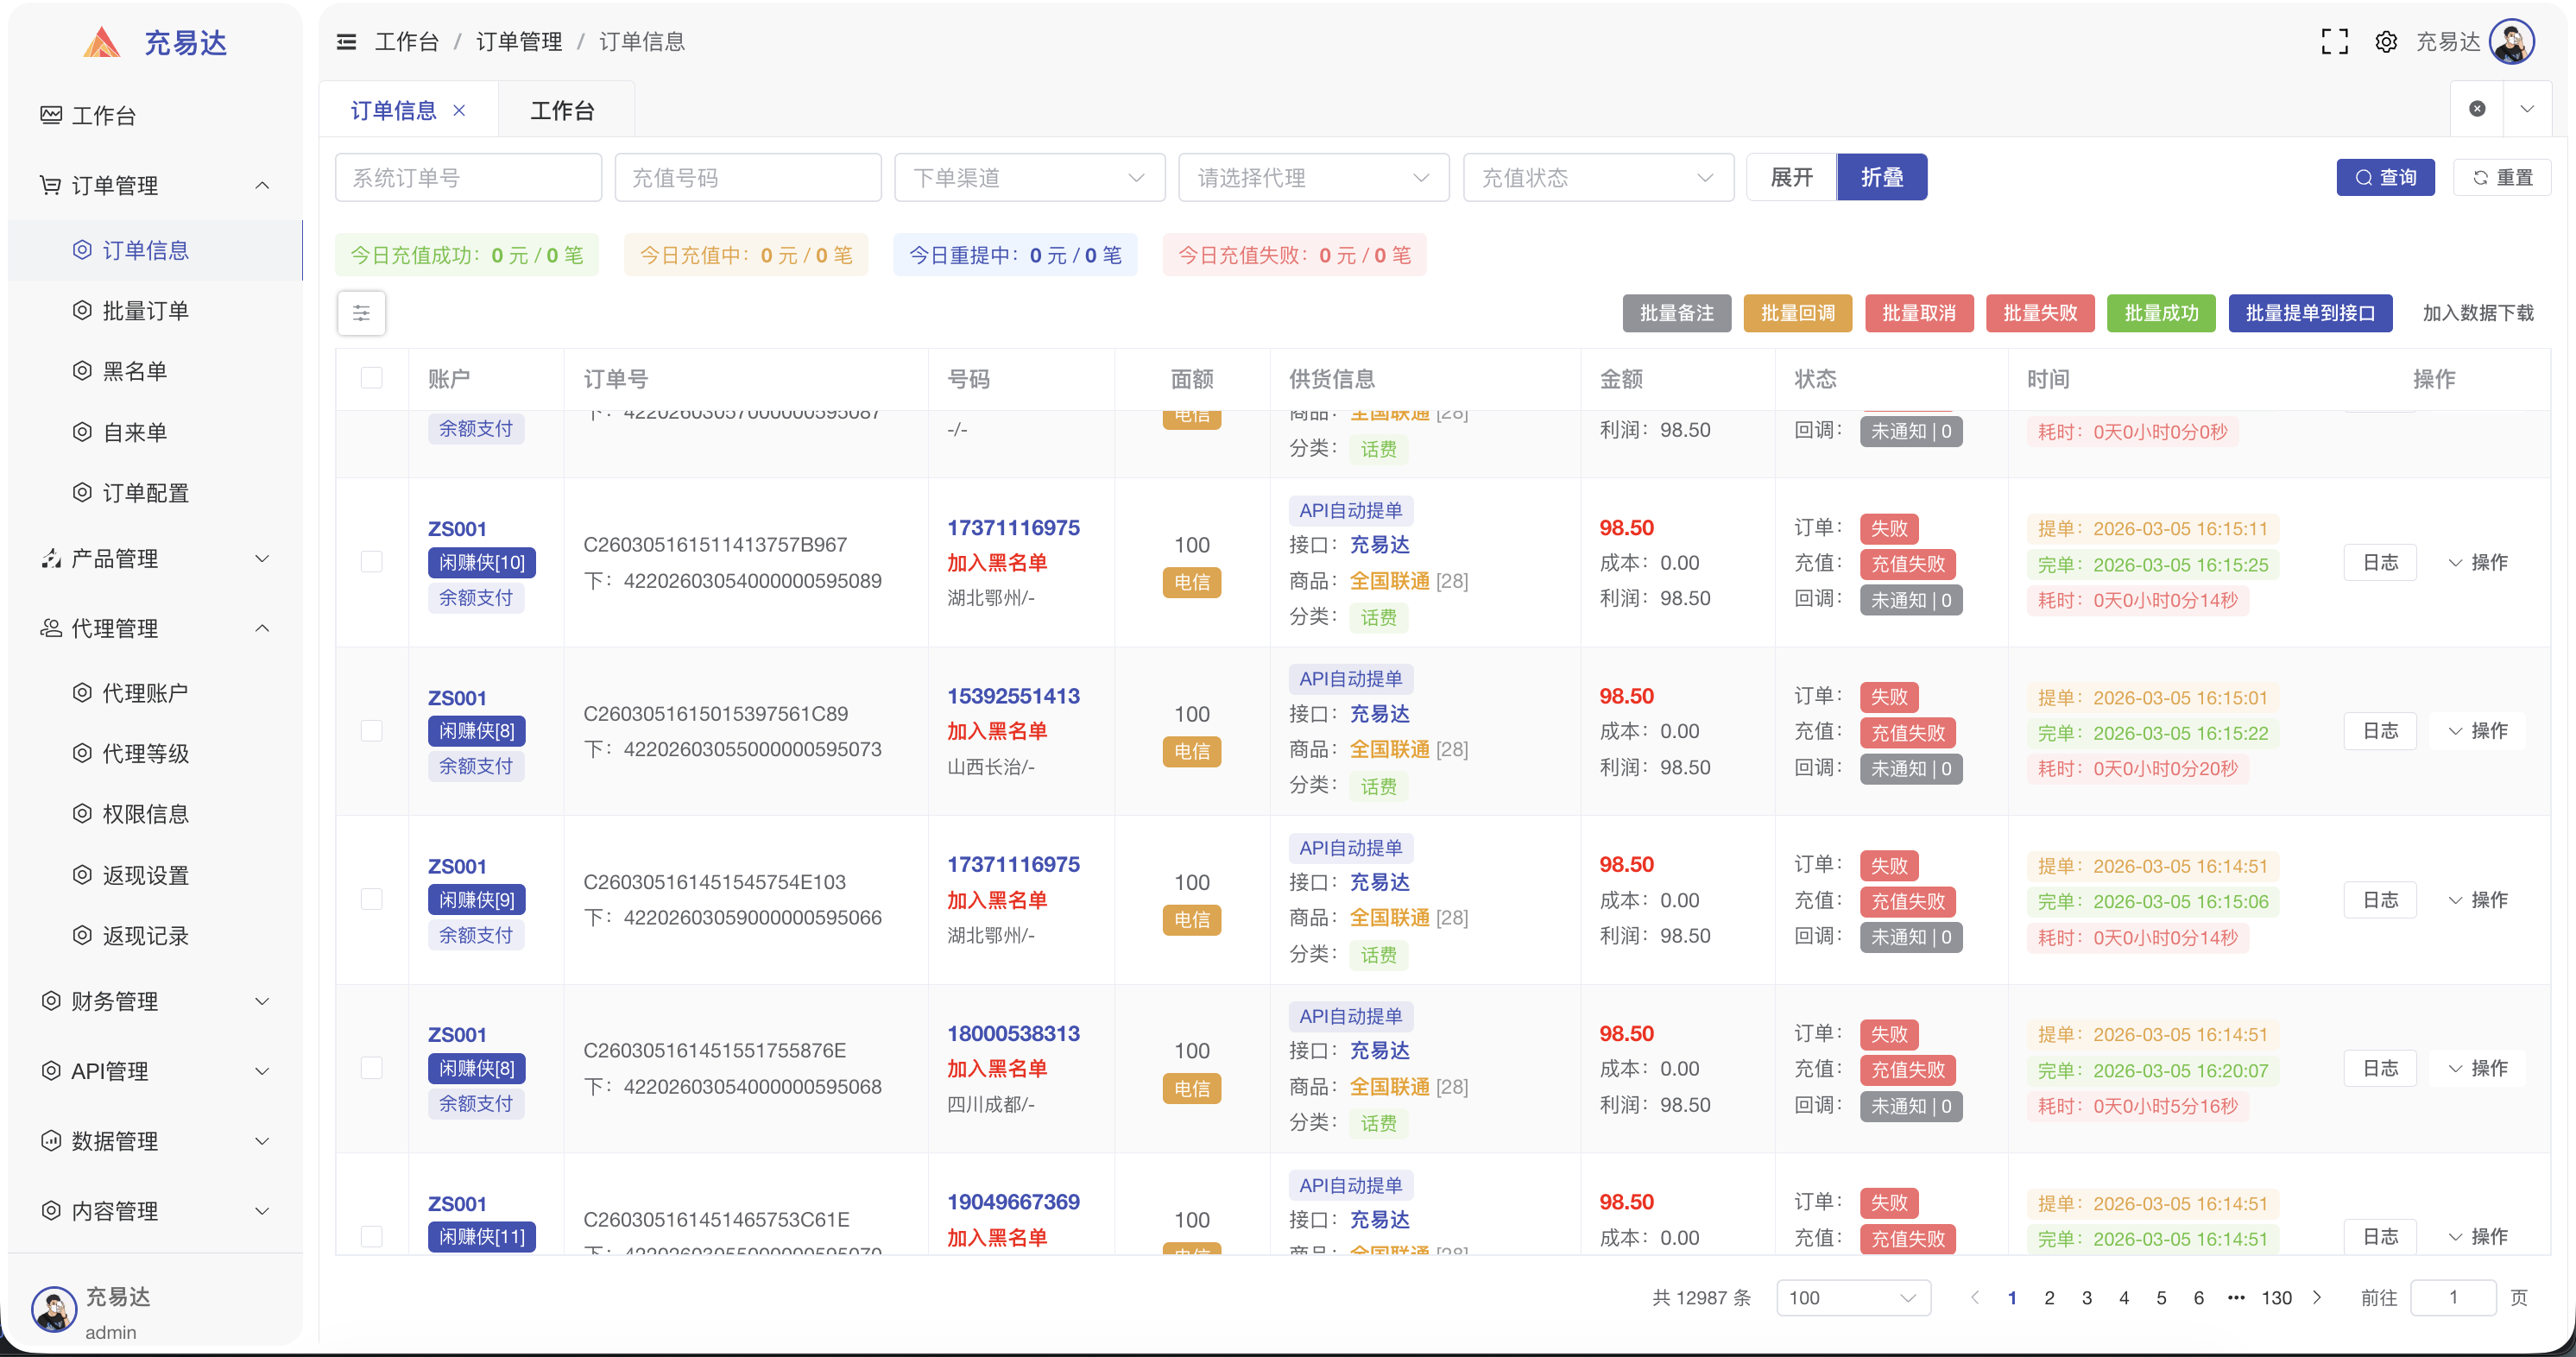Click the 批量提单到接口 button
Screen dimensions: 2576x1357
[2310, 313]
